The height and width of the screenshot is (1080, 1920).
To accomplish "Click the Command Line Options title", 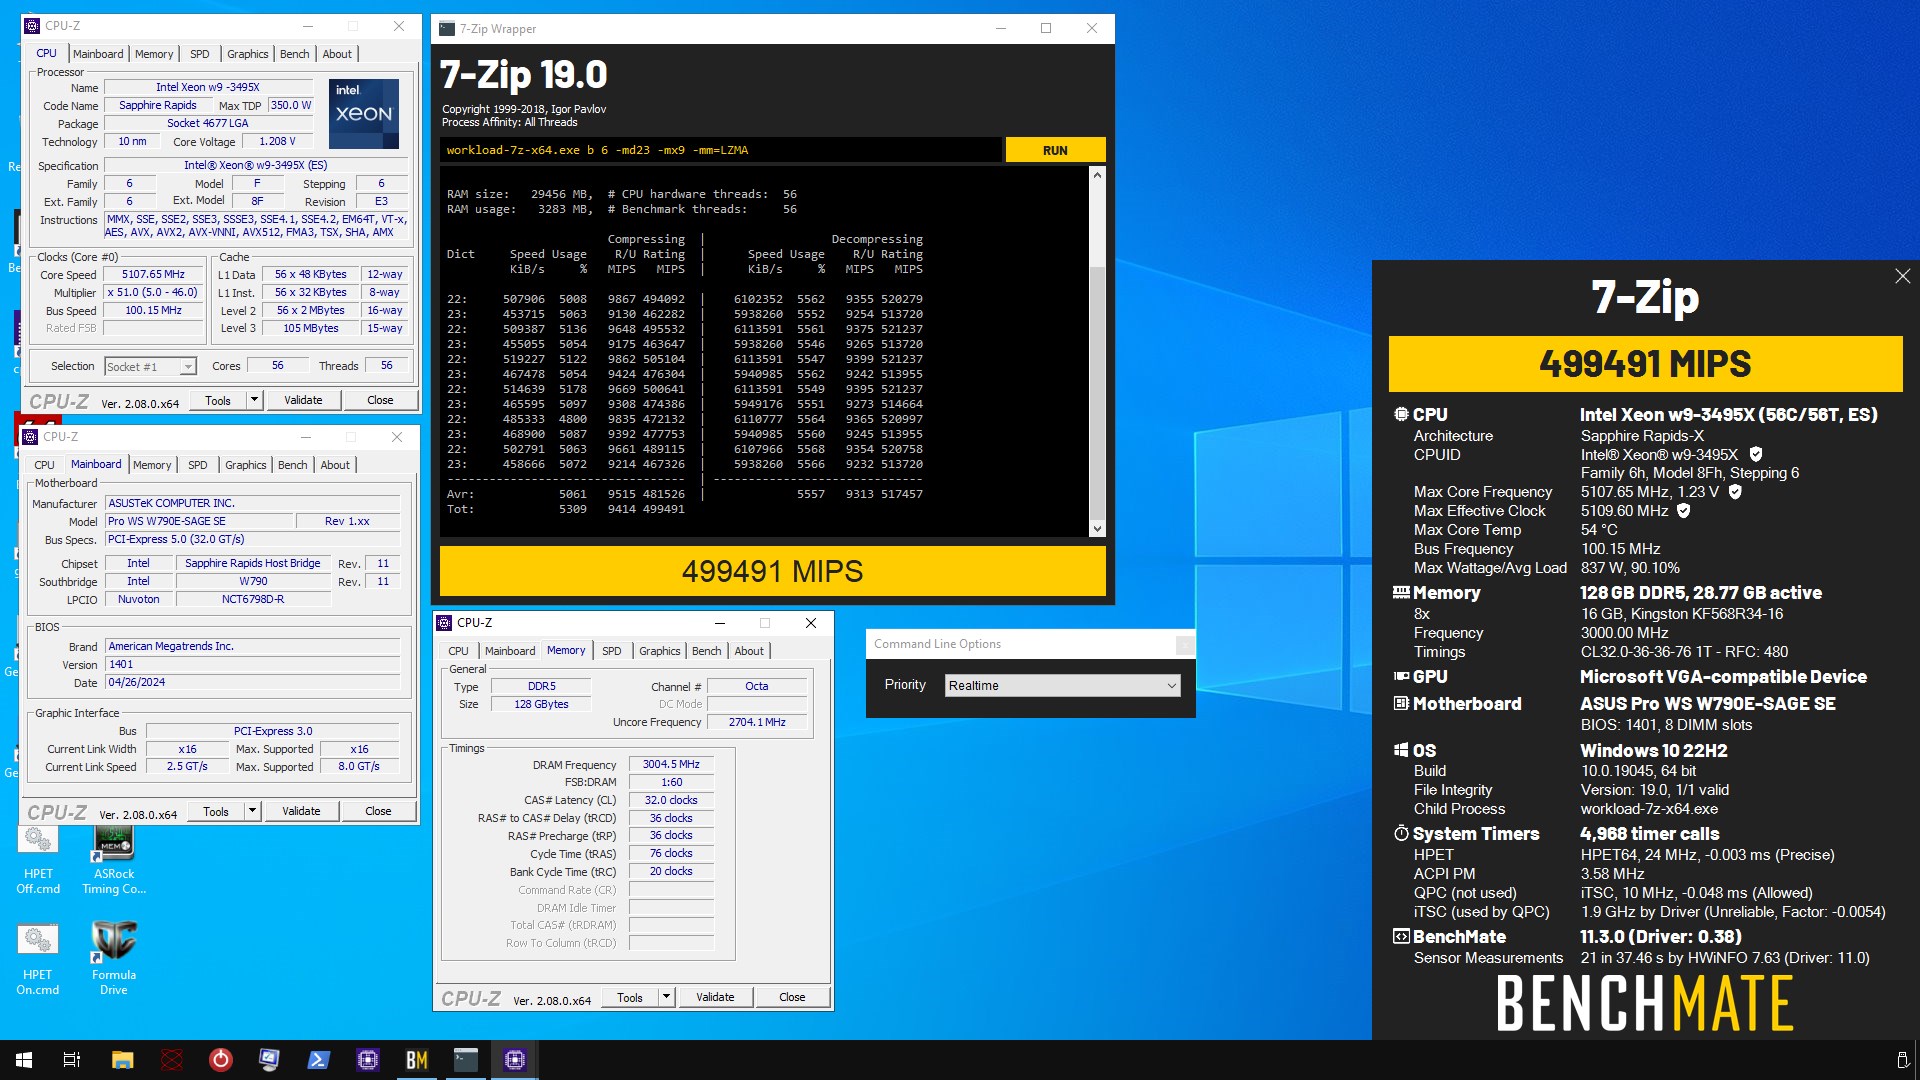I will tap(937, 644).
